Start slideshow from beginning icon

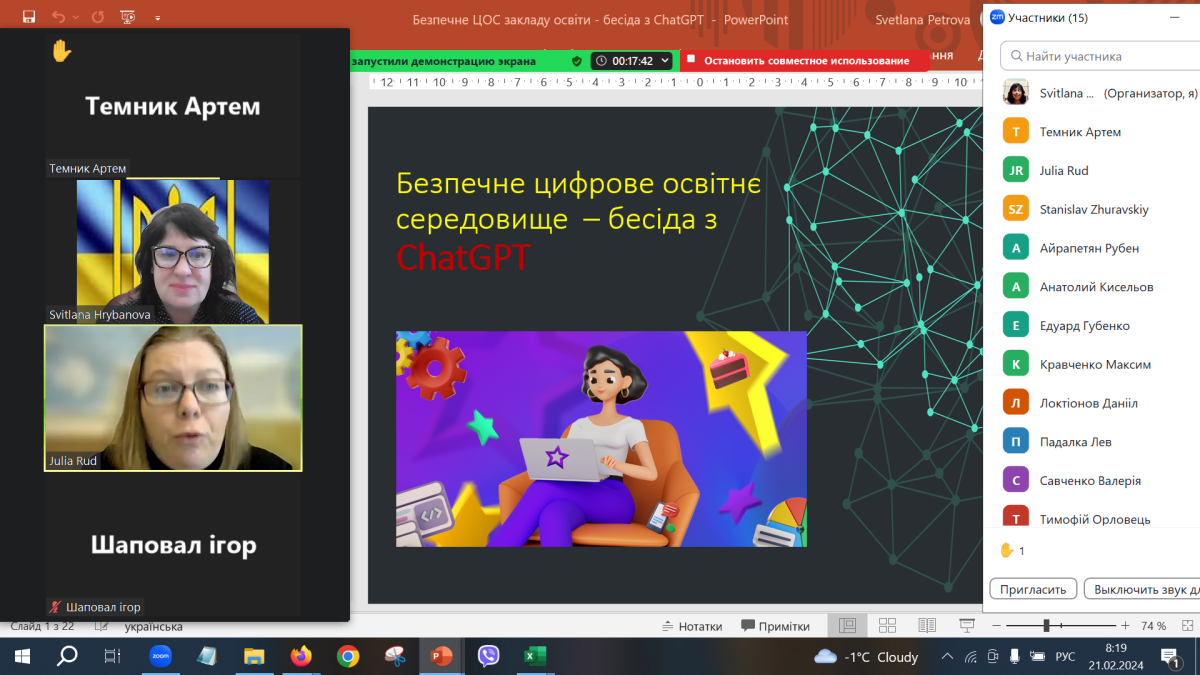coord(128,17)
